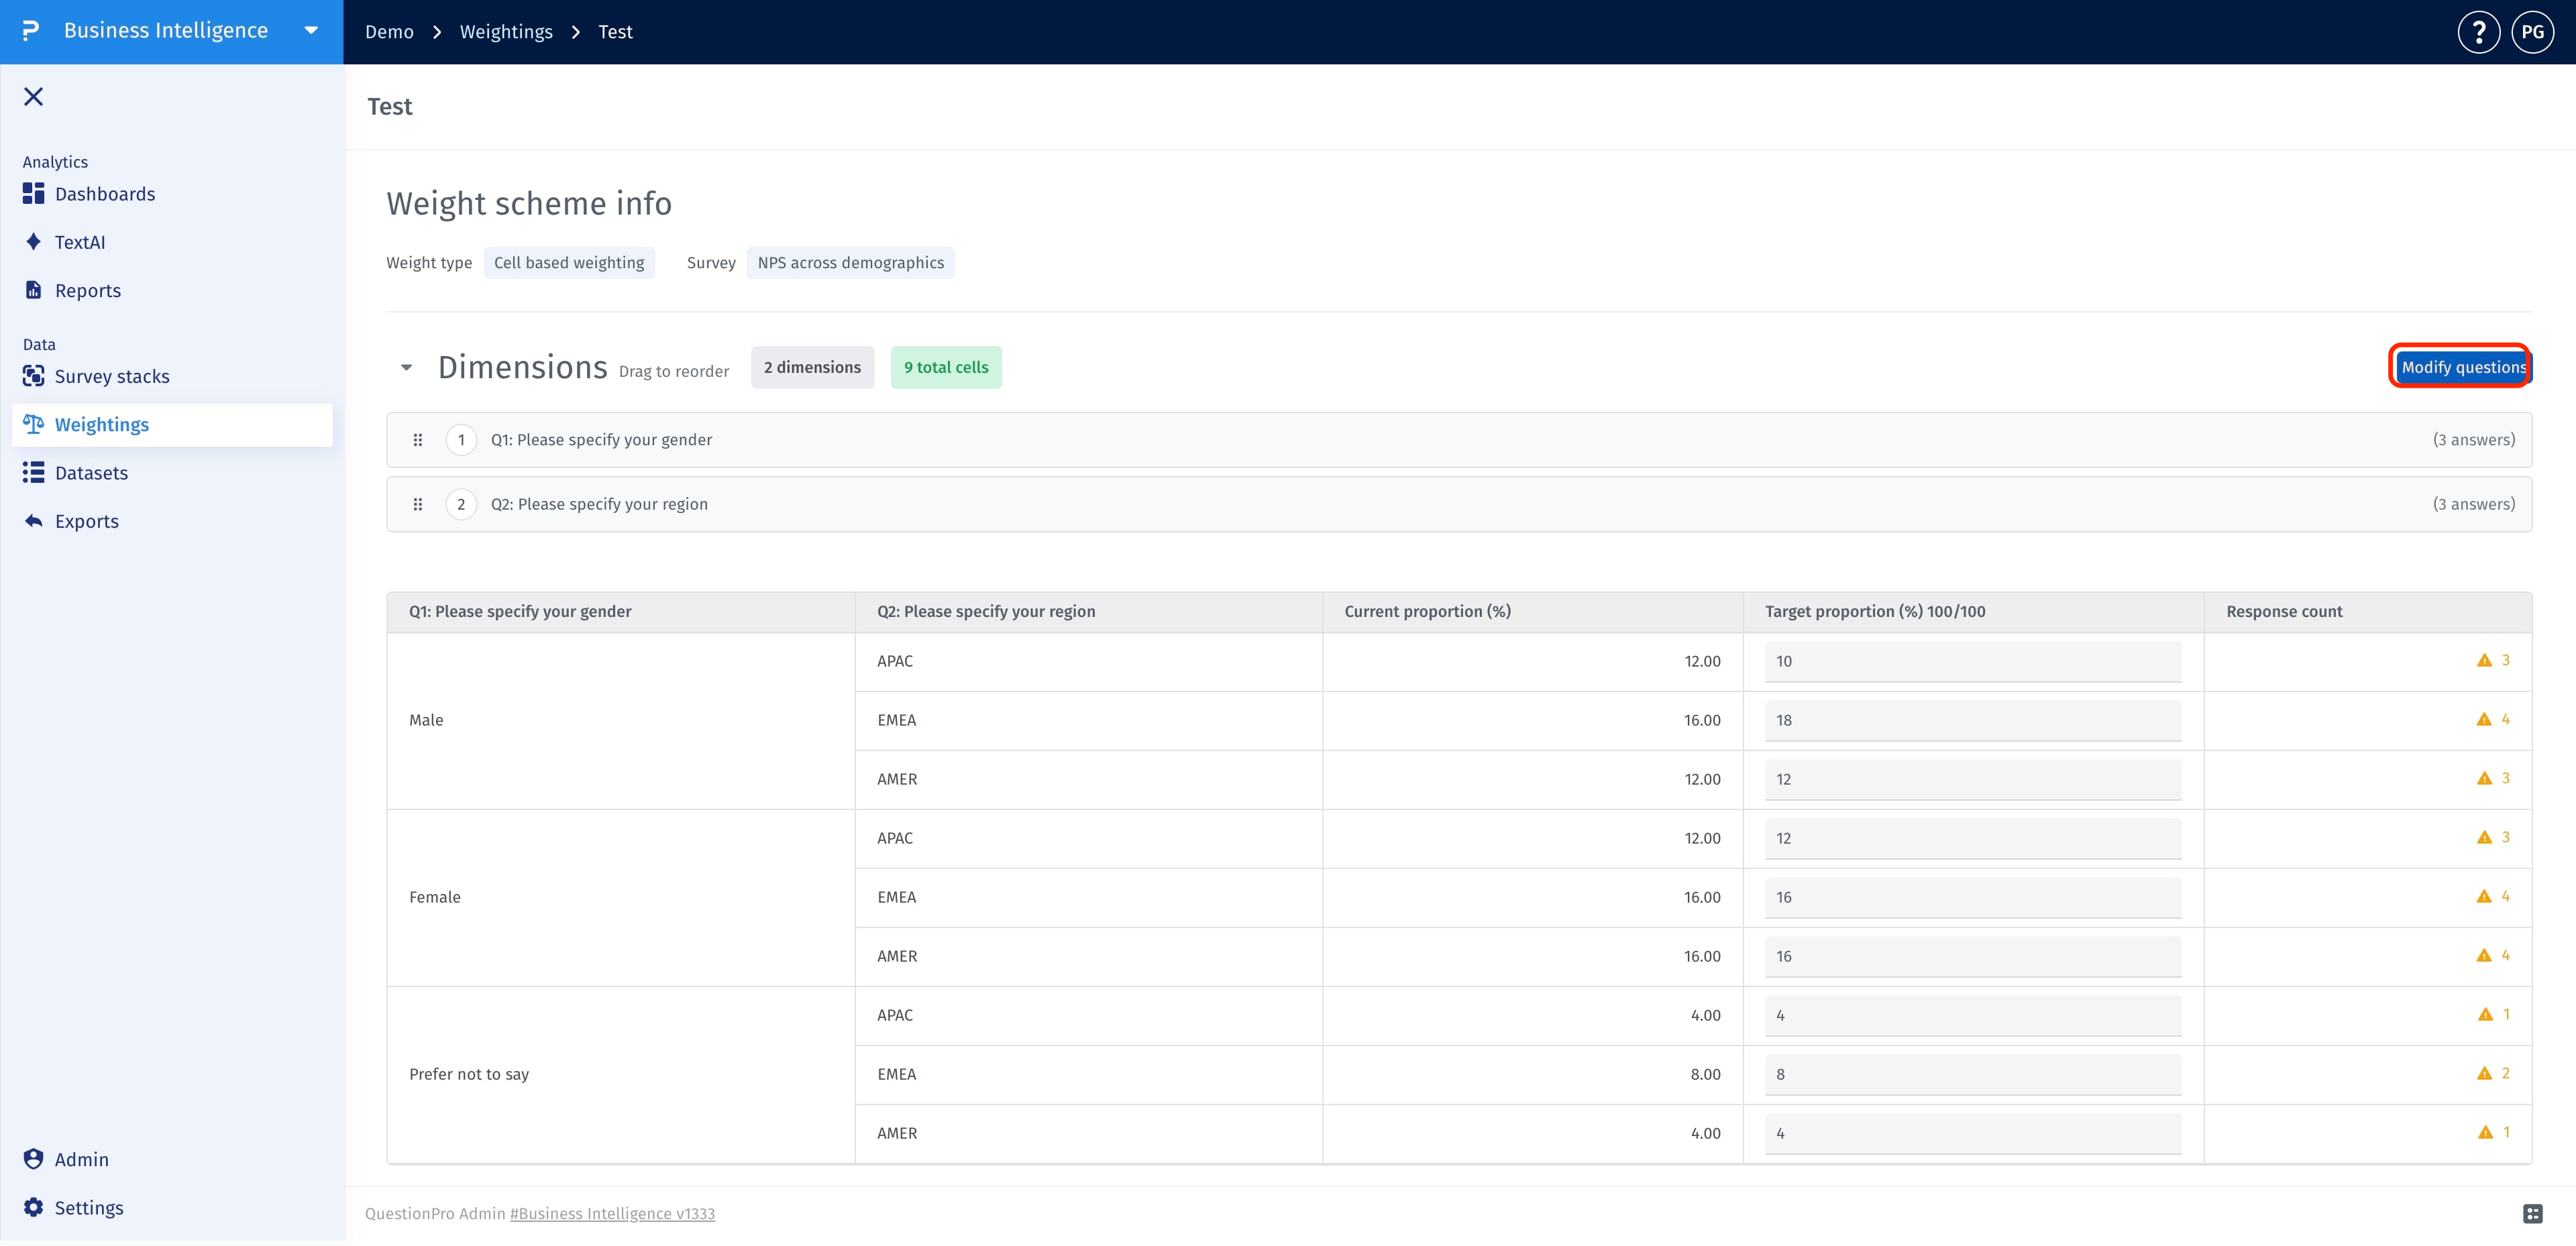
Task: Edit target proportion for Male APAC
Action: [1973, 662]
